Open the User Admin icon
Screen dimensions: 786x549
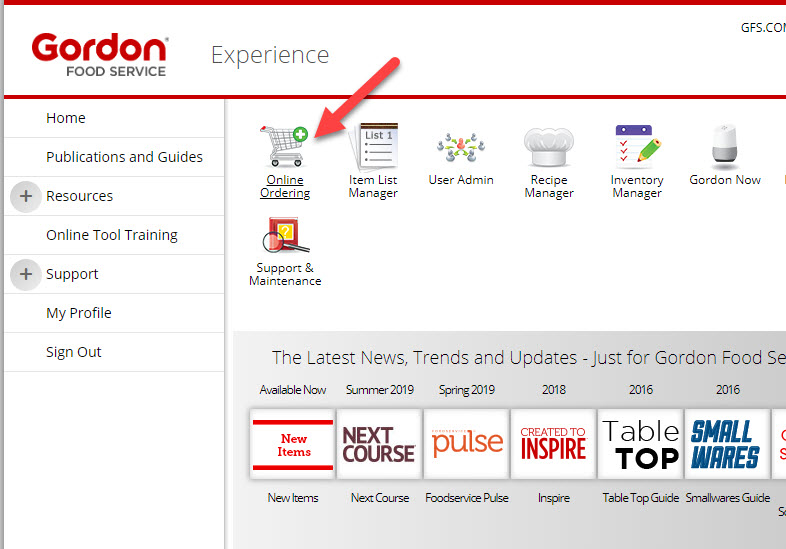coord(461,147)
